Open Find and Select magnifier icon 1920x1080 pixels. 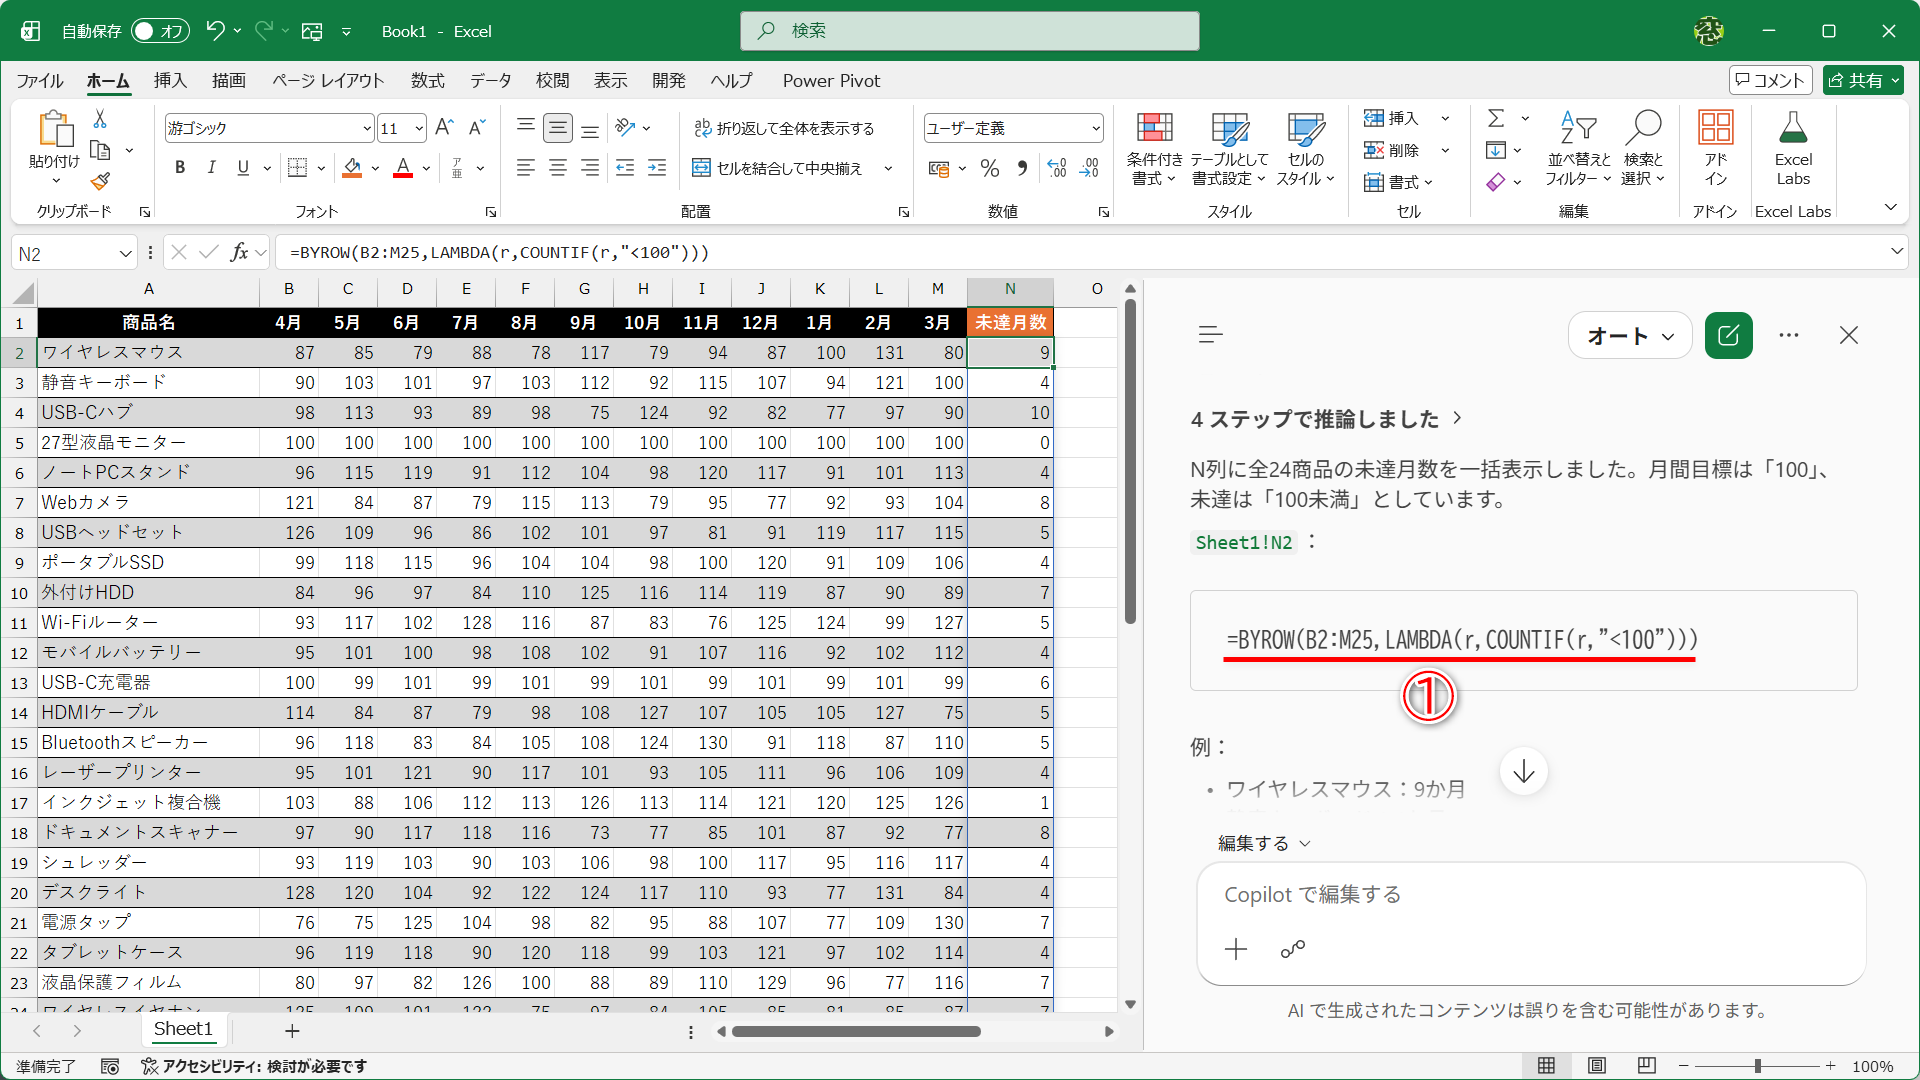tap(1643, 150)
